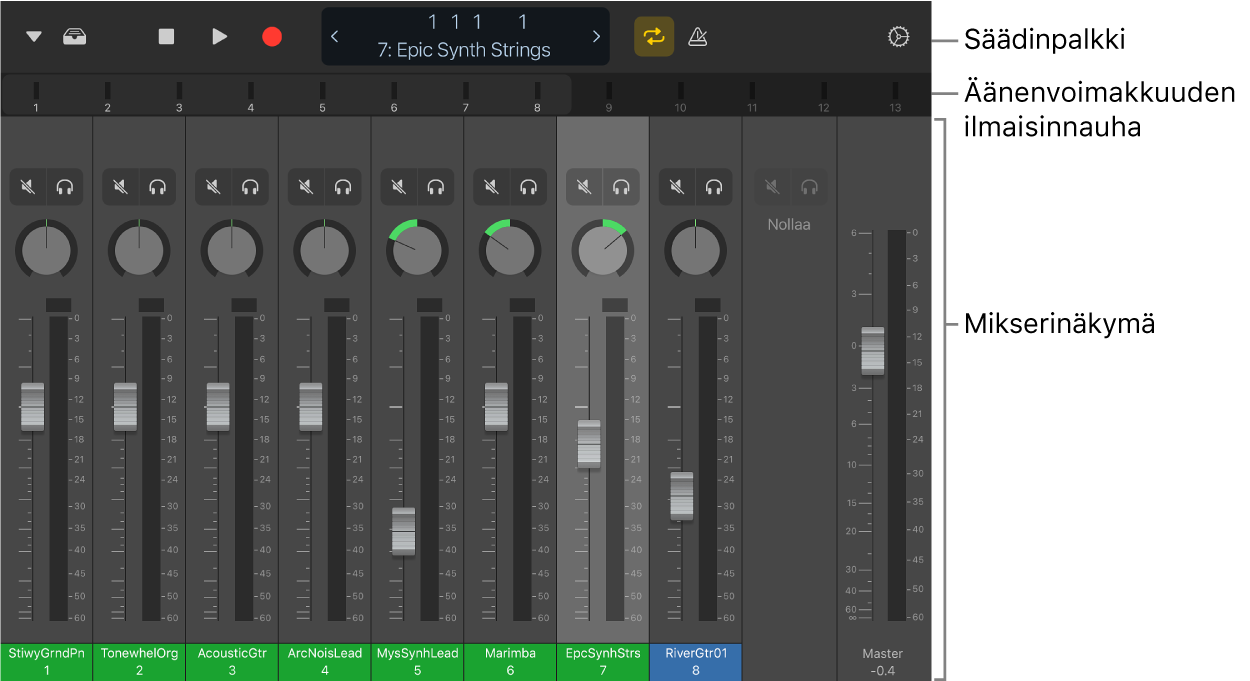Image resolution: width=1250 pixels, height=681 pixels.
Task: Solo the TonewhelOrg channel
Action: coord(158,186)
